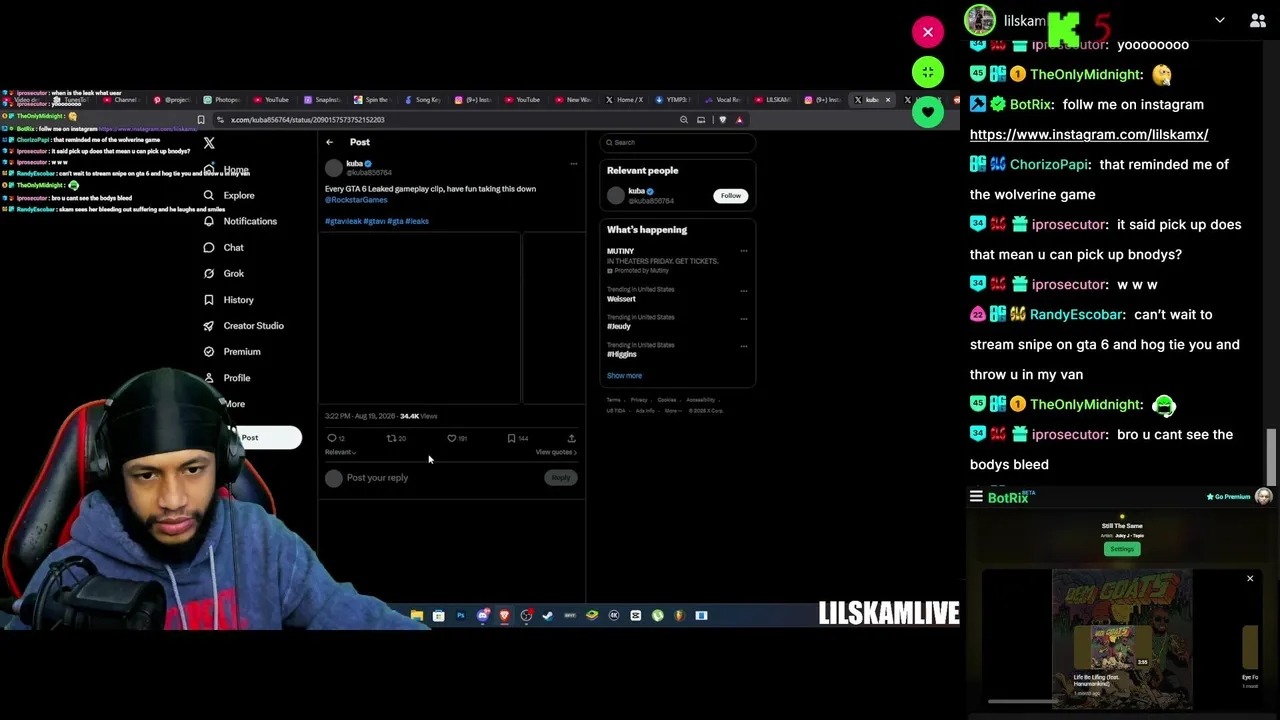
Task: Close the active kuba X tab
Action: tap(887, 100)
